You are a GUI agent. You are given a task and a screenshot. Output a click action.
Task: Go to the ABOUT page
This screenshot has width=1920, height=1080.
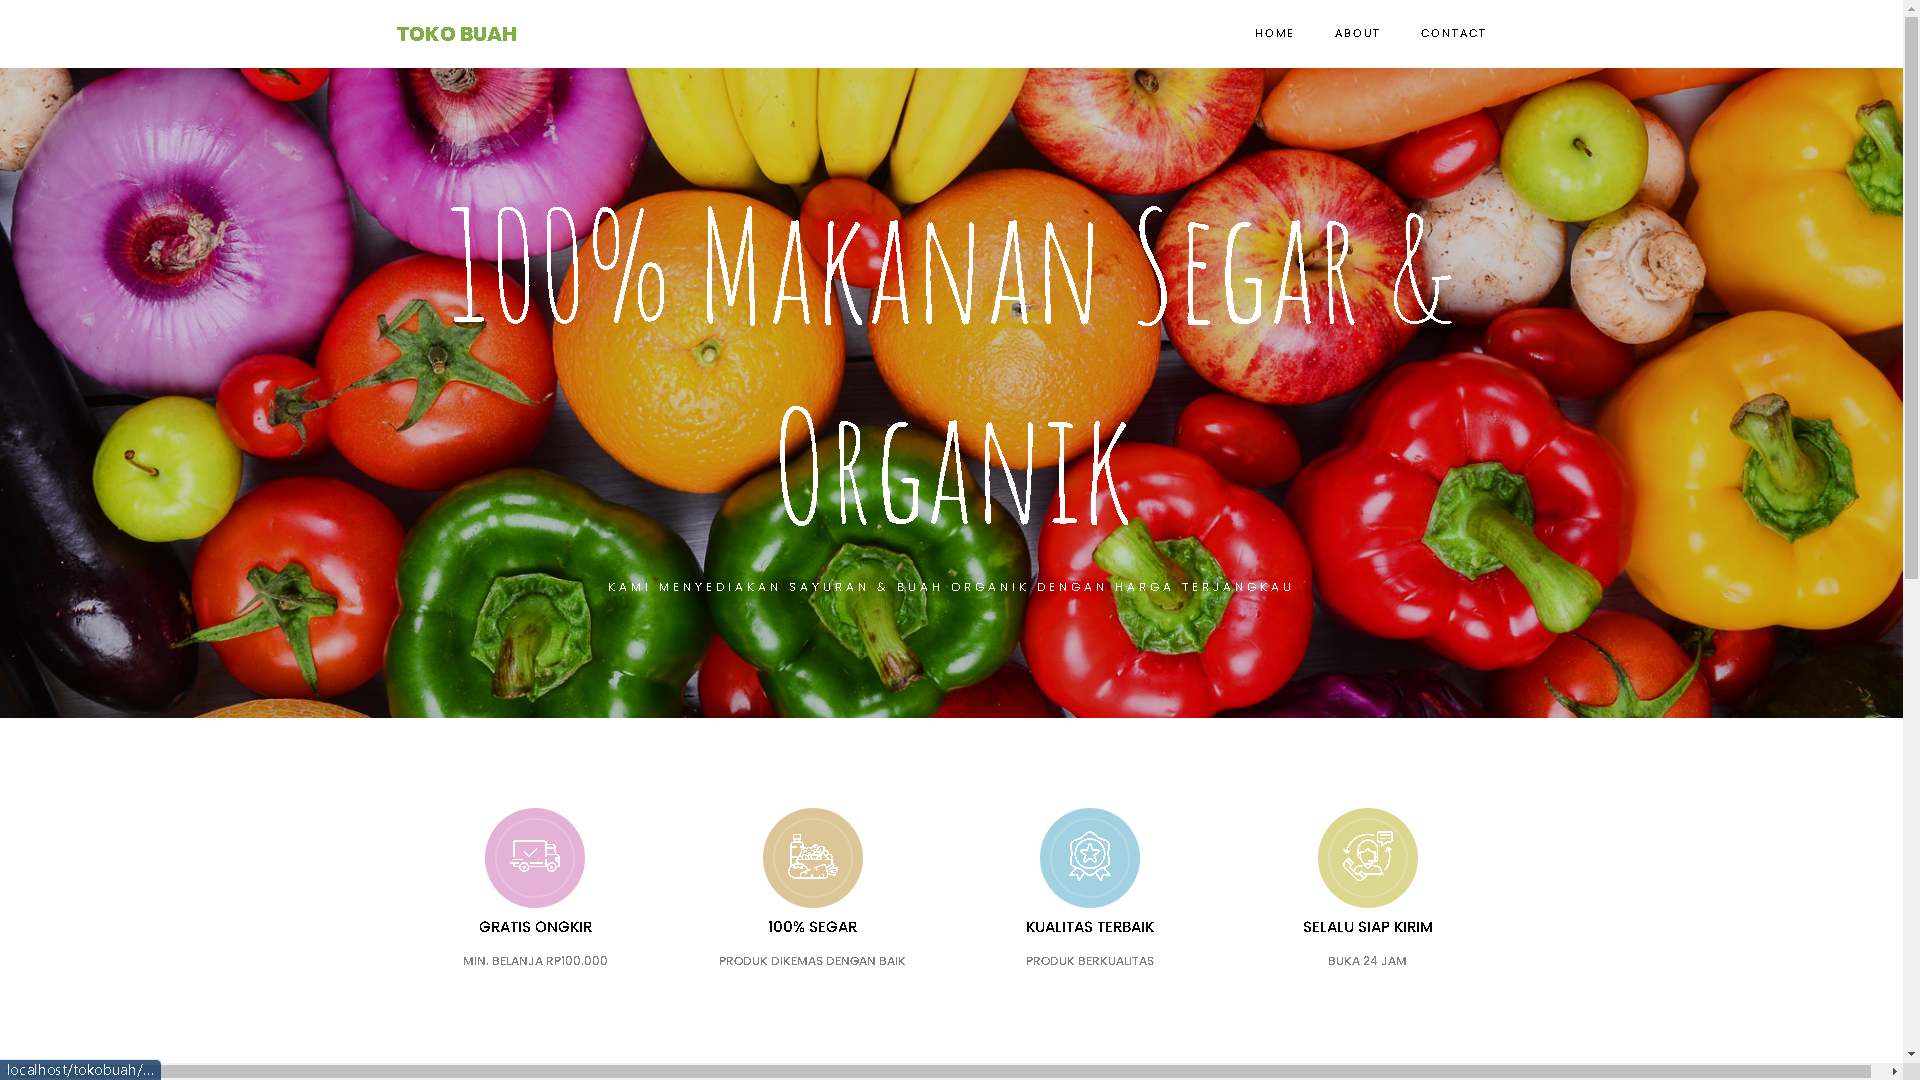click(x=1357, y=33)
